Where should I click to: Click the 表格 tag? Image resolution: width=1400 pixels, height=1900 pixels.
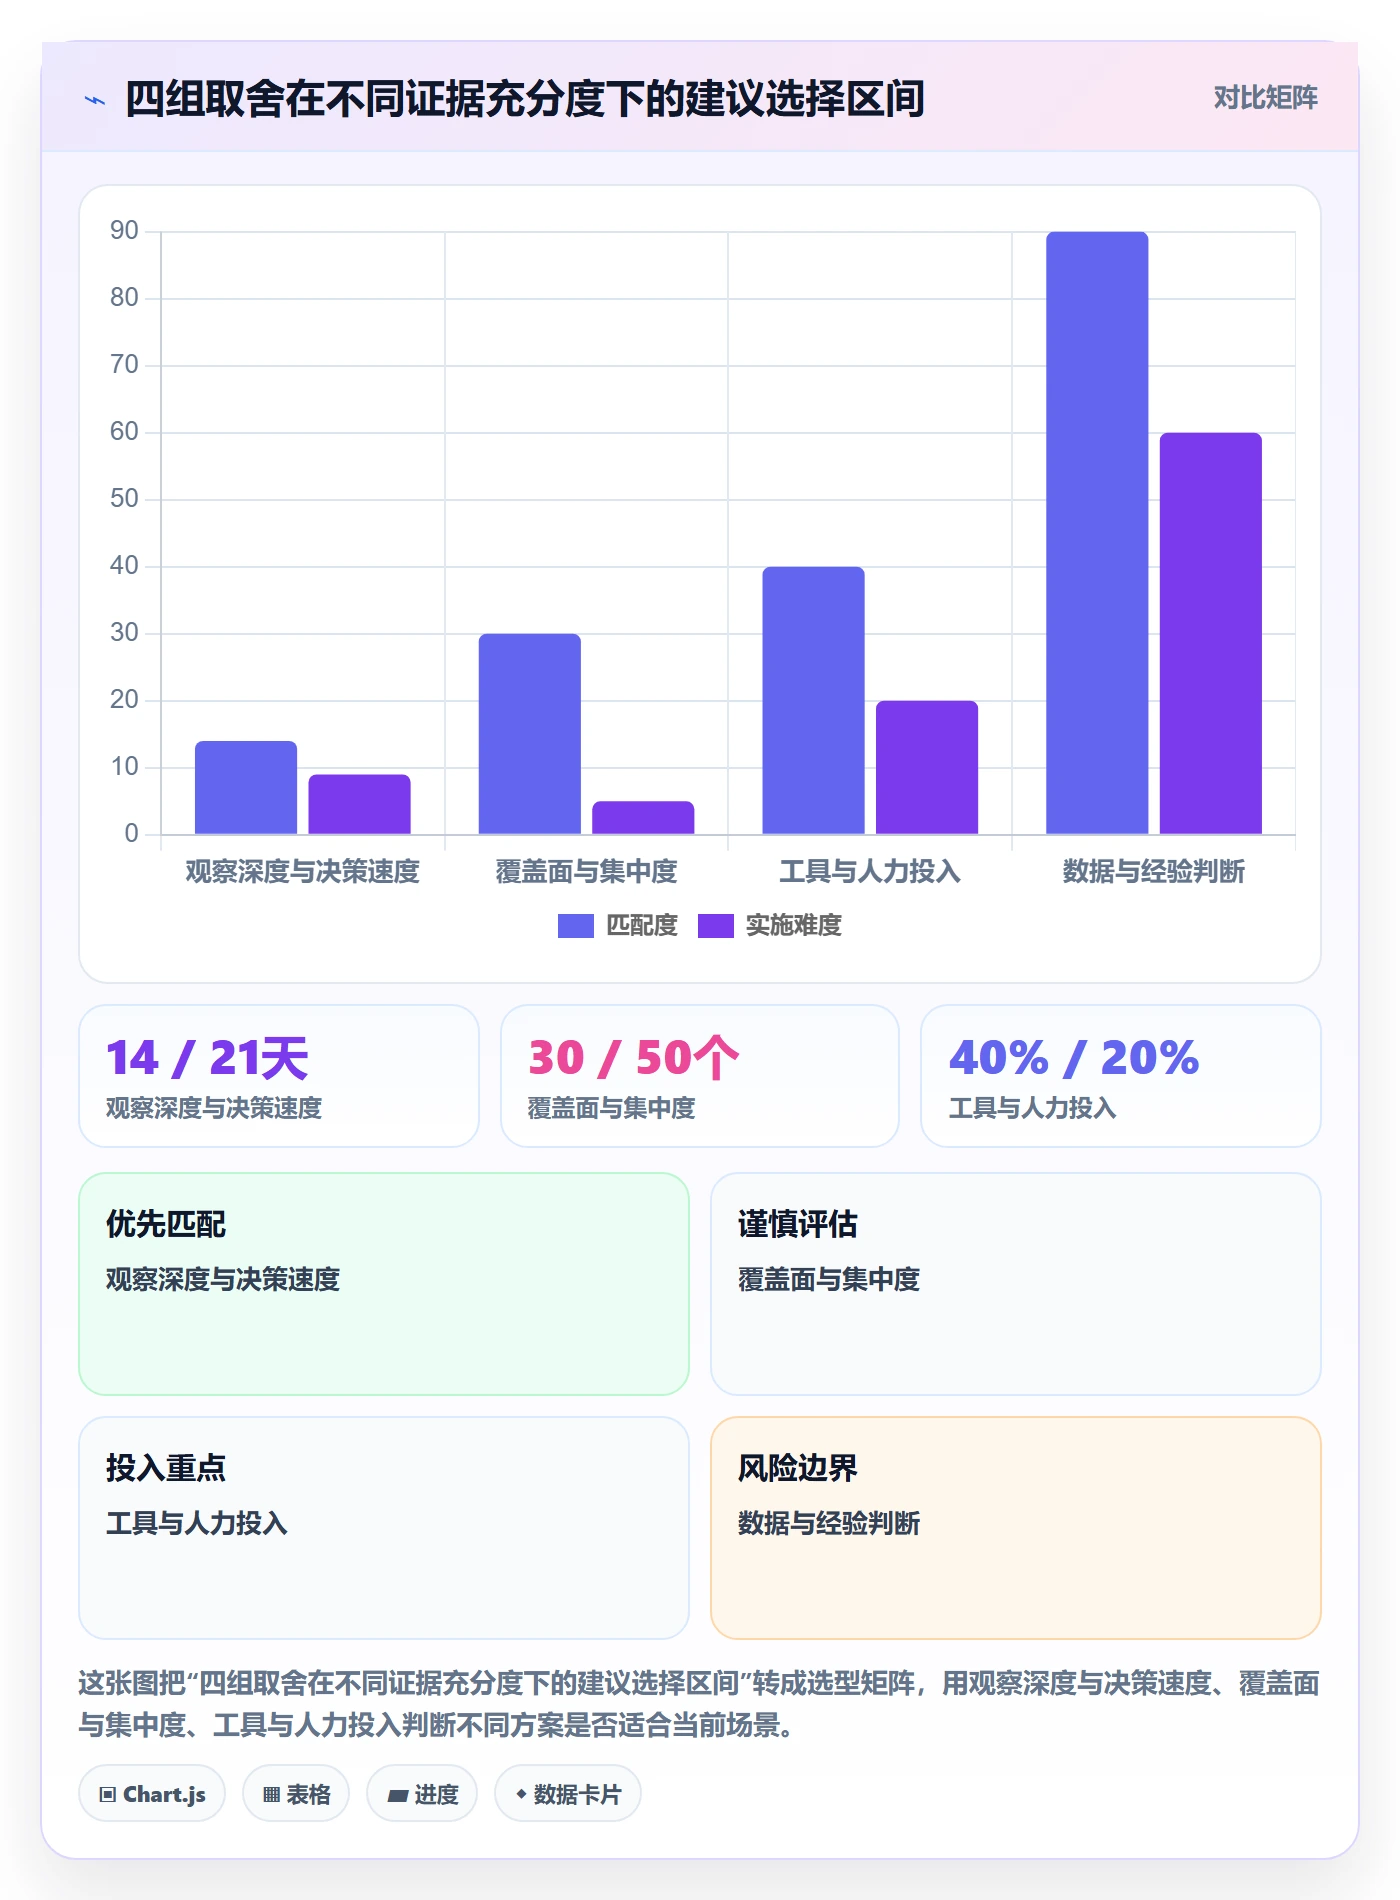click(296, 1794)
